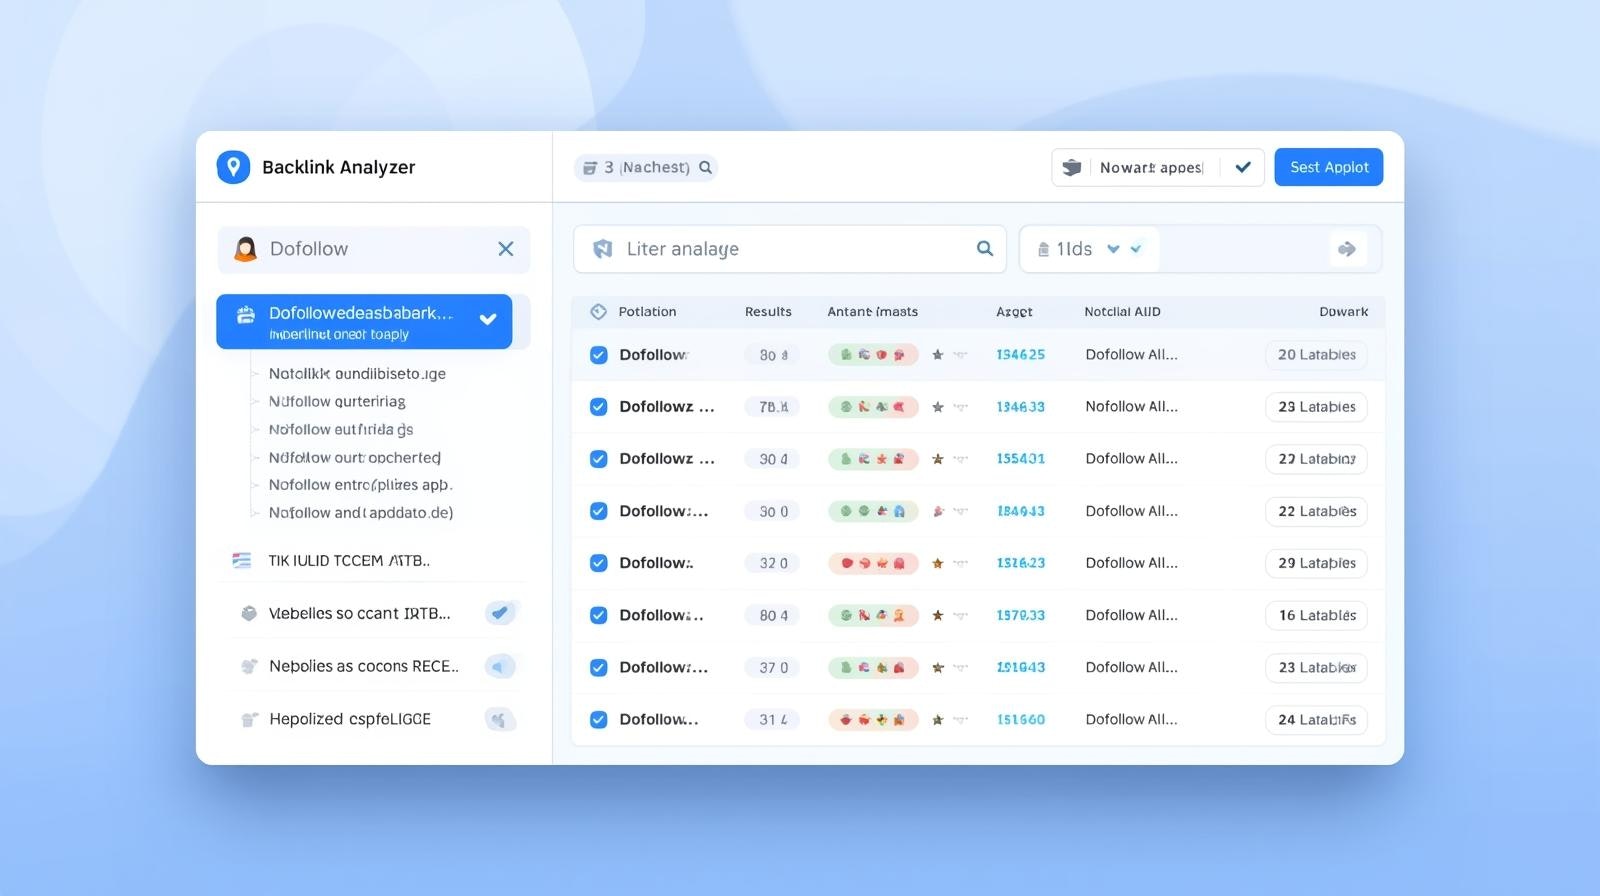
Task: Select Nofollow eutfirida gs tree item
Action: (341, 429)
